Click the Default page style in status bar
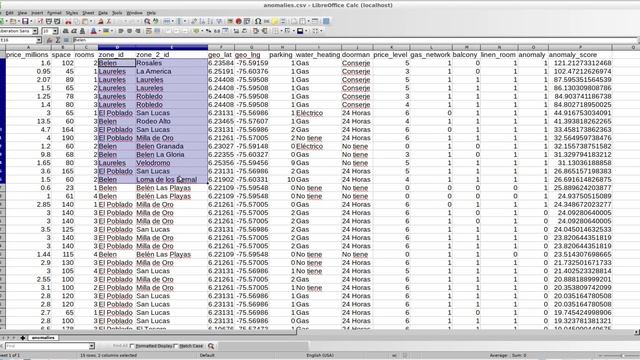This screenshot has width=640, height=360. (207, 356)
